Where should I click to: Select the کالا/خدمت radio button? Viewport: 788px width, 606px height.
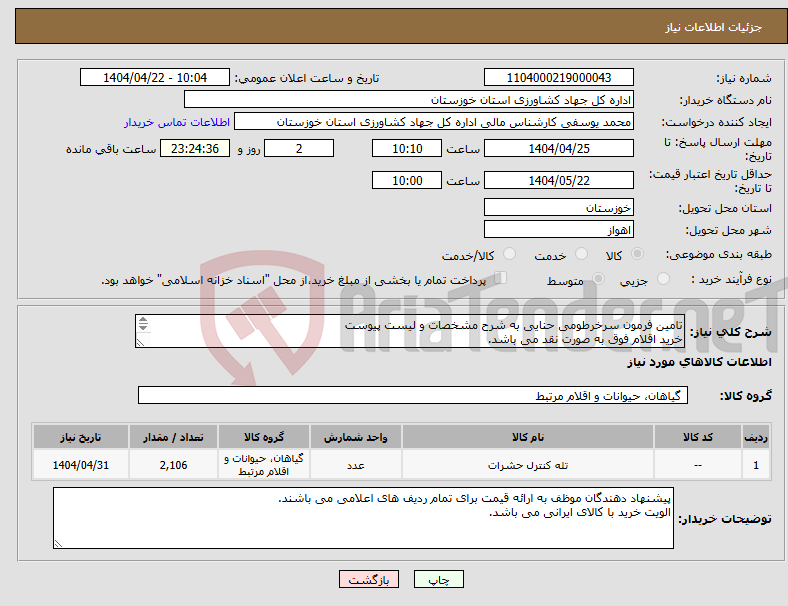click(x=509, y=254)
